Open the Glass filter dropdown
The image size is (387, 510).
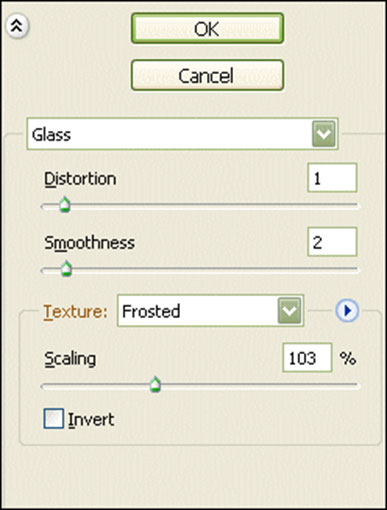pos(182,134)
